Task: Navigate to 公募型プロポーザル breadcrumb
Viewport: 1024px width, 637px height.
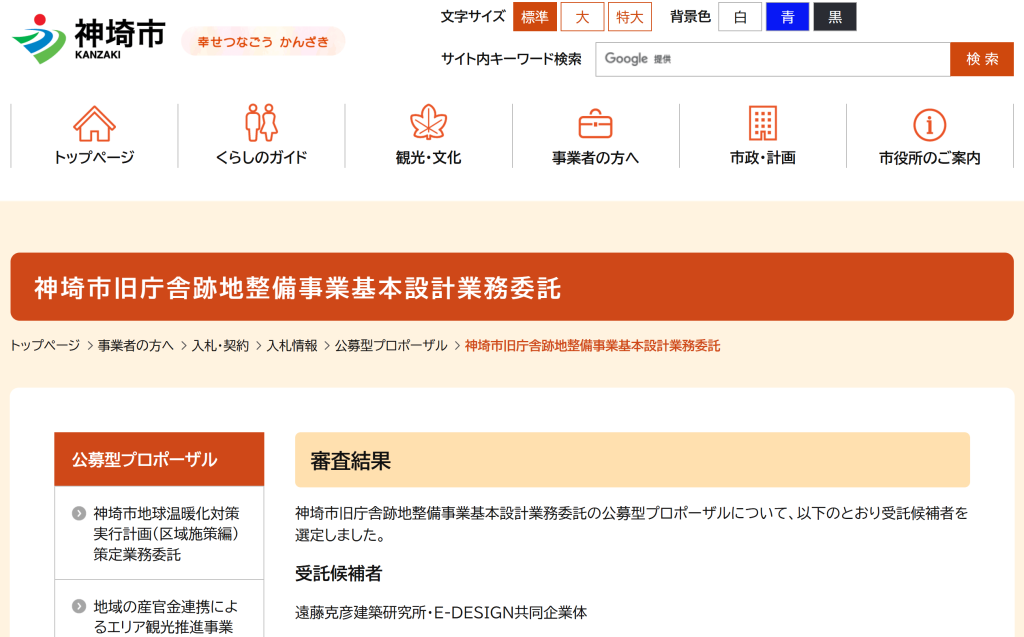Action: pos(389,344)
